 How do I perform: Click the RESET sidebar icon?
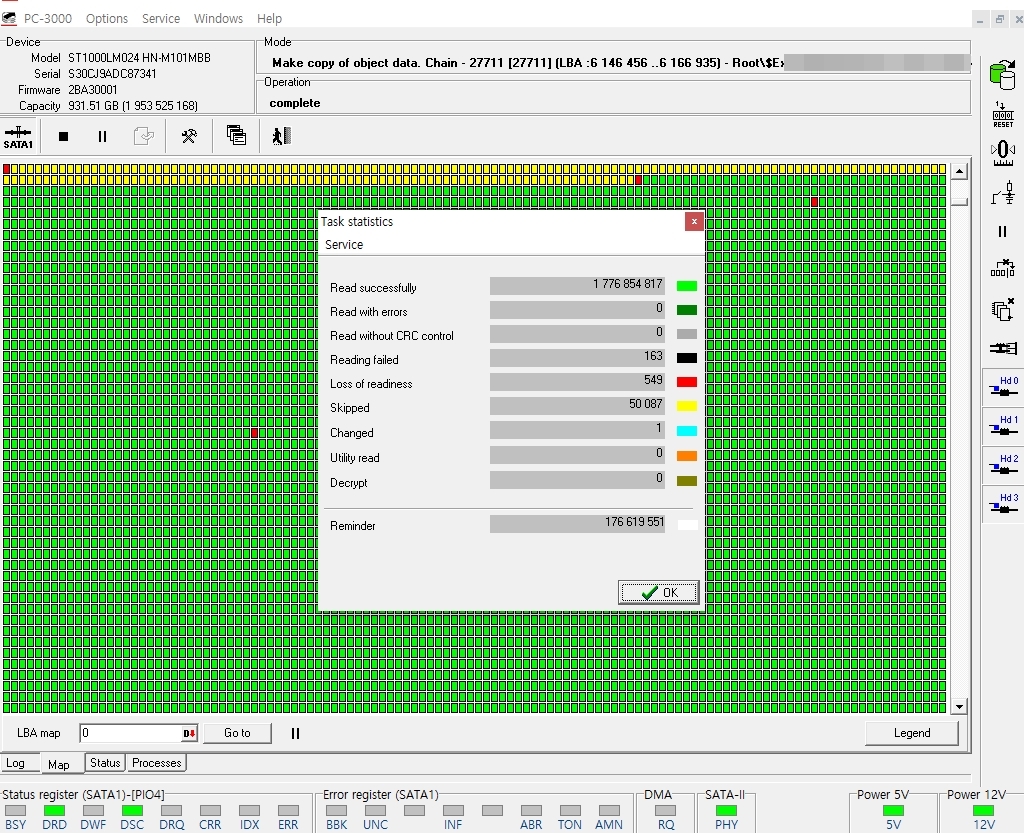pos(1002,114)
